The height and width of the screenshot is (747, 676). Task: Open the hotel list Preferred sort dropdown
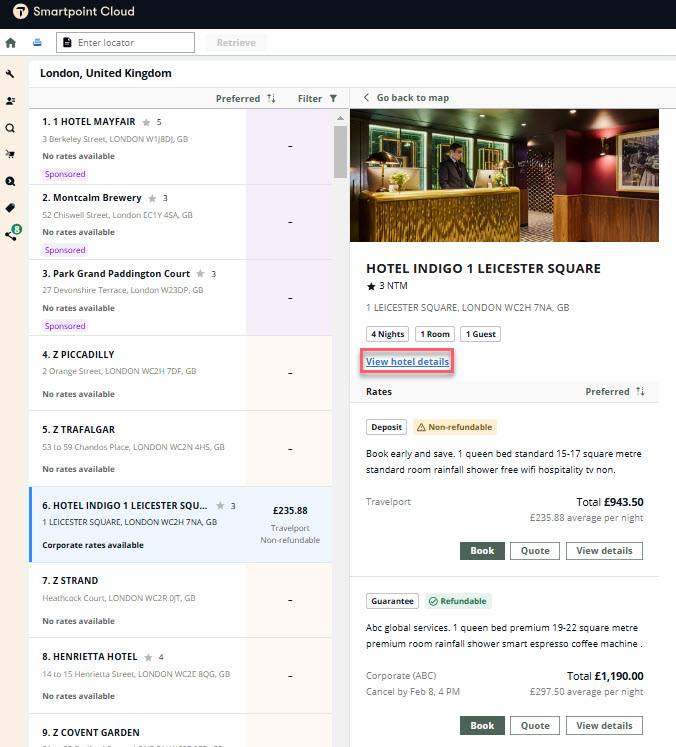pyautogui.click(x=245, y=99)
